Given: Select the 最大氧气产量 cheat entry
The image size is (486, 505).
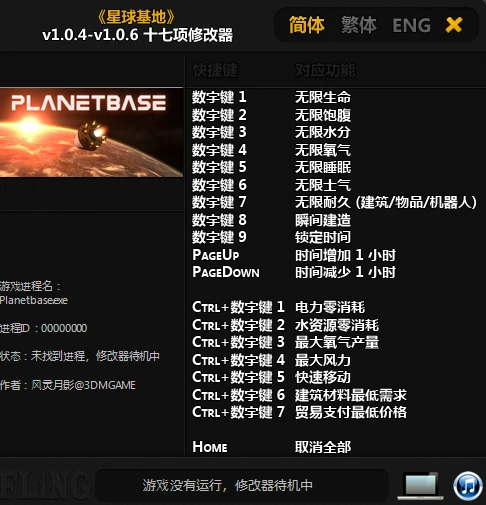Looking at the screenshot, I should 337,342.
